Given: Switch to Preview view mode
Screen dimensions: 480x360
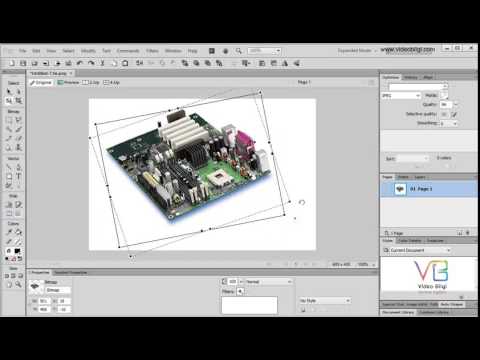Looking at the screenshot, I should click(68, 82).
